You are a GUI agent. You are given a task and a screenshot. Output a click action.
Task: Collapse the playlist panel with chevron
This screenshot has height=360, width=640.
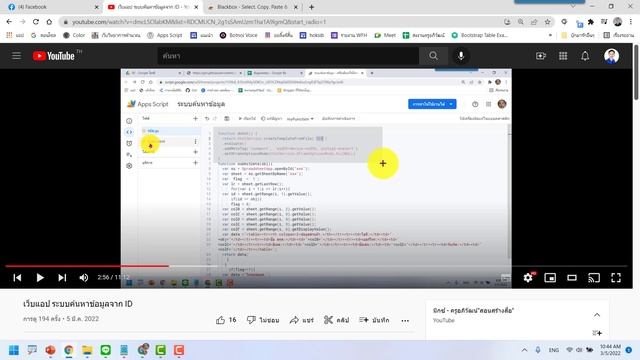pos(597,315)
